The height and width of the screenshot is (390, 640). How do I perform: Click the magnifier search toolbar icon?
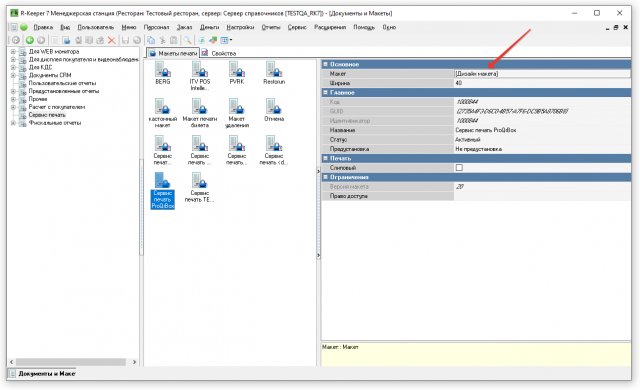187,40
